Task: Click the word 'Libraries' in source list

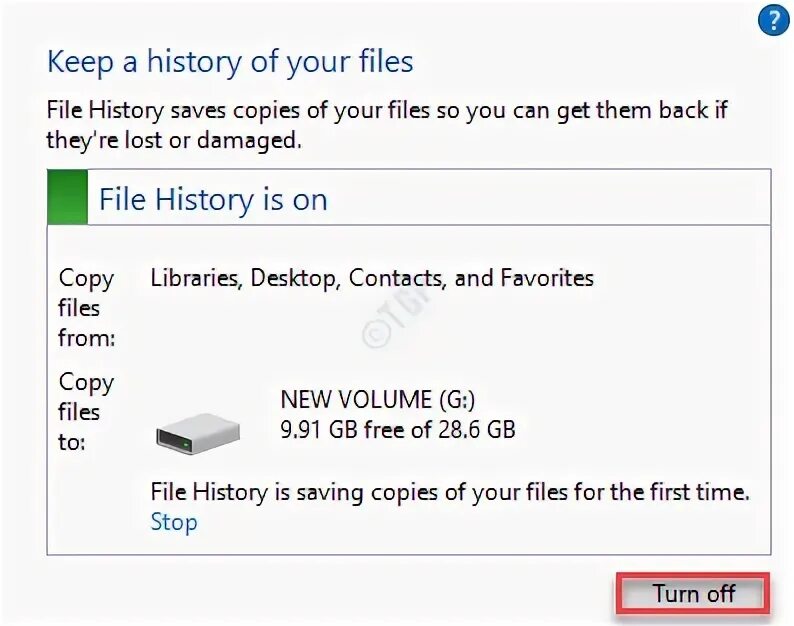Action: click(x=195, y=278)
